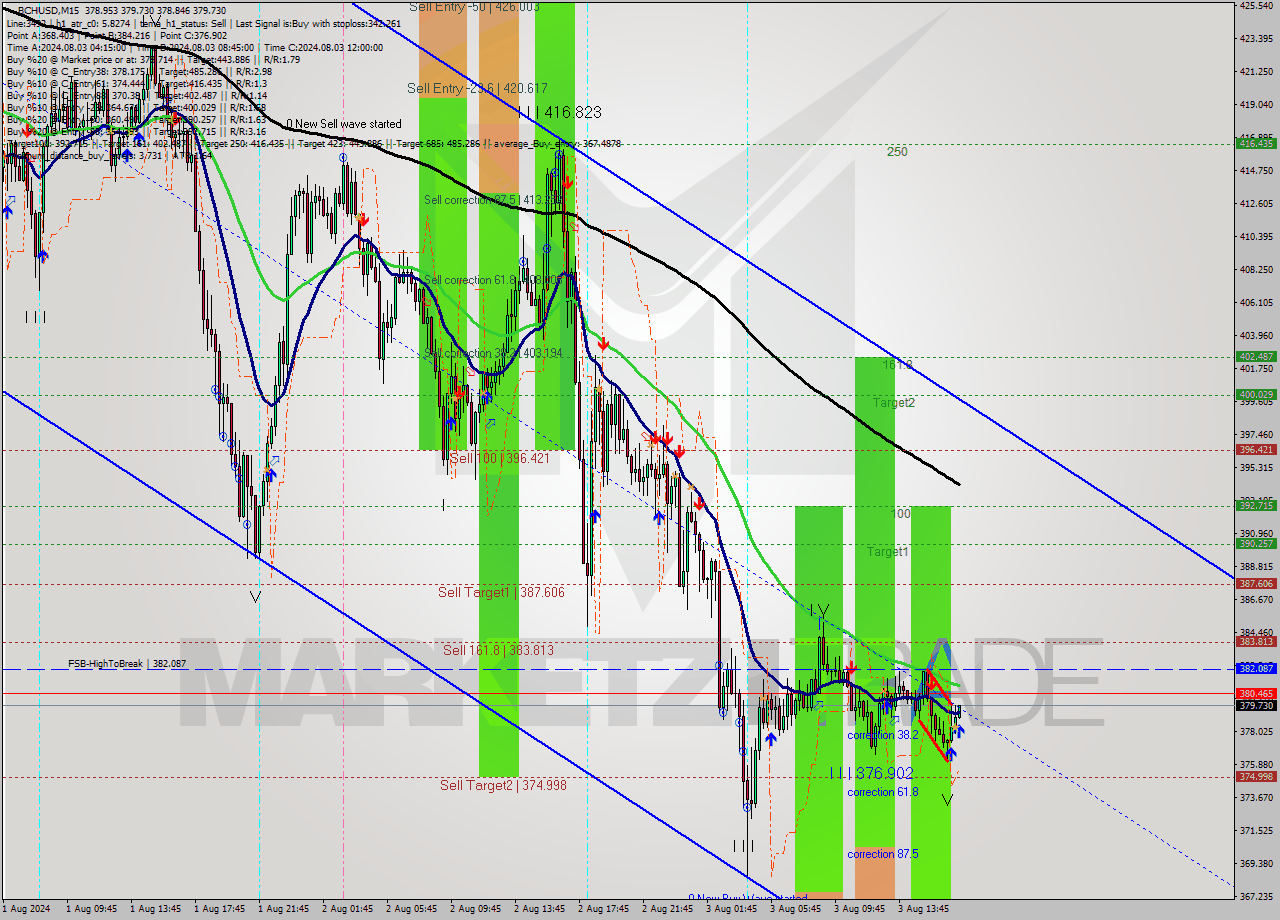Select the green 'Target1' label
Screen dimensions: 1280x920
(x=887, y=552)
